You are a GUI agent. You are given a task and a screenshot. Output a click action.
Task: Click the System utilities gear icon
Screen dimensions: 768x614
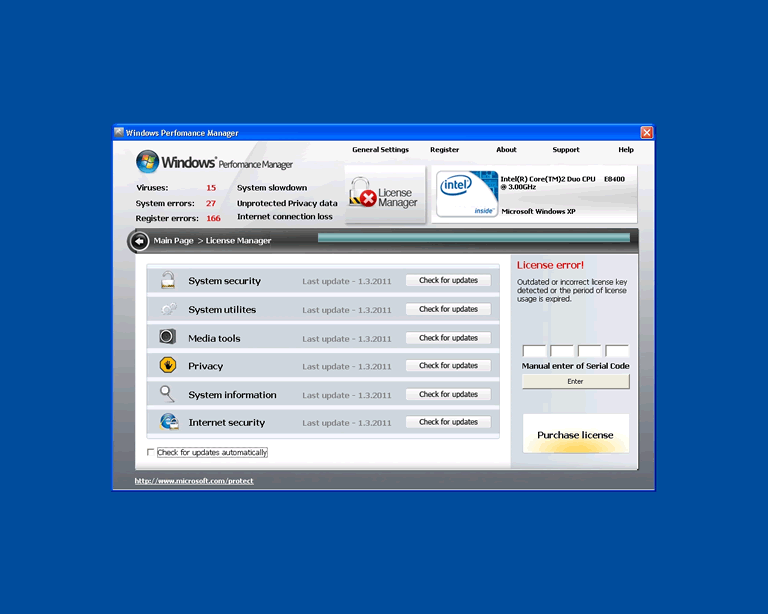coord(168,310)
